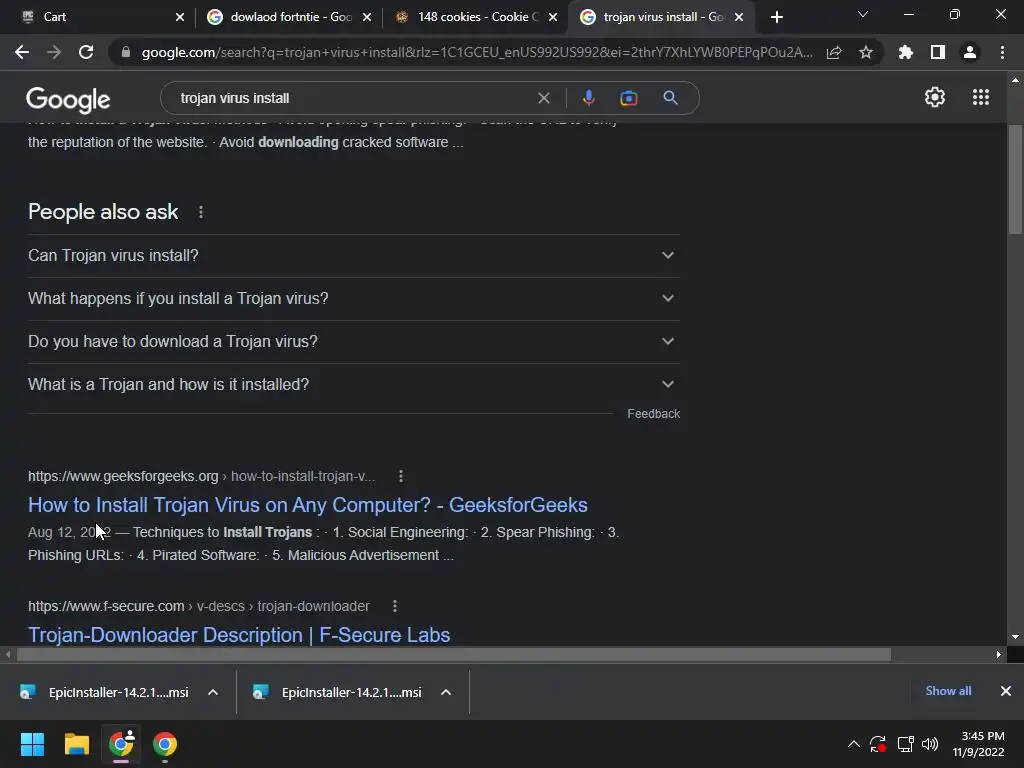Bookmark this page with the star

coord(866,52)
